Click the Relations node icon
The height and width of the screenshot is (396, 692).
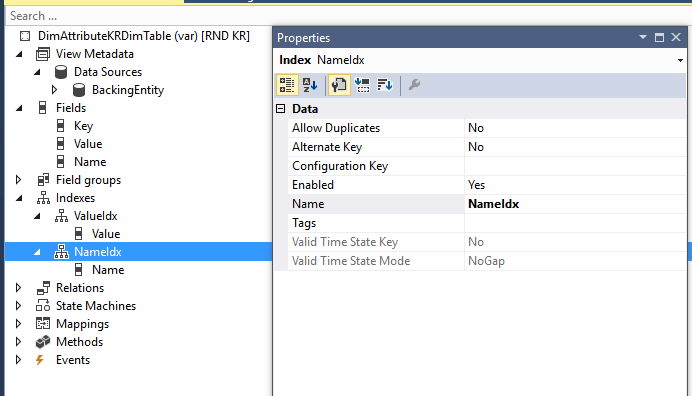(x=43, y=288)
